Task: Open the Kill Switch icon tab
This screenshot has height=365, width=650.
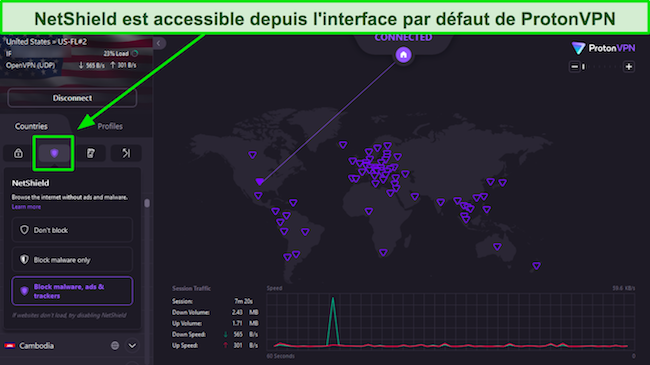Action: pyautogui.click(x=90, y=153)
